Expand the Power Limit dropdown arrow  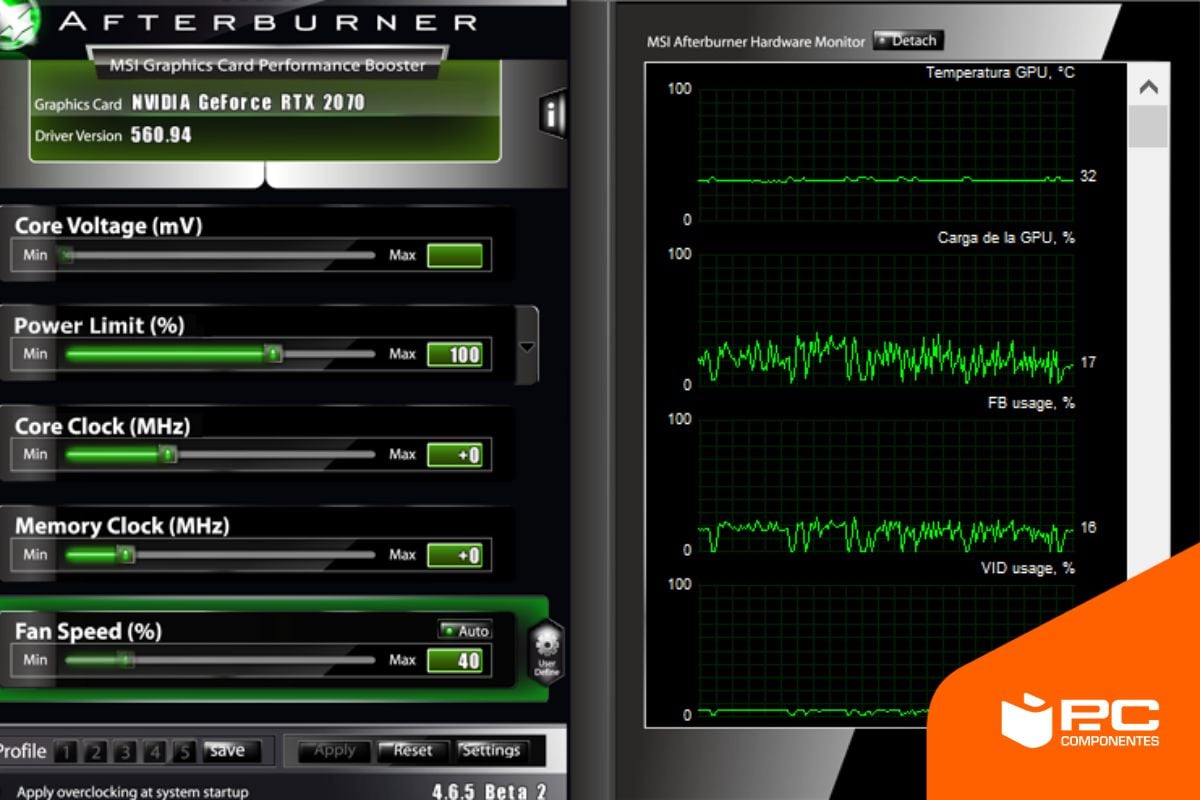pos(527,347)
